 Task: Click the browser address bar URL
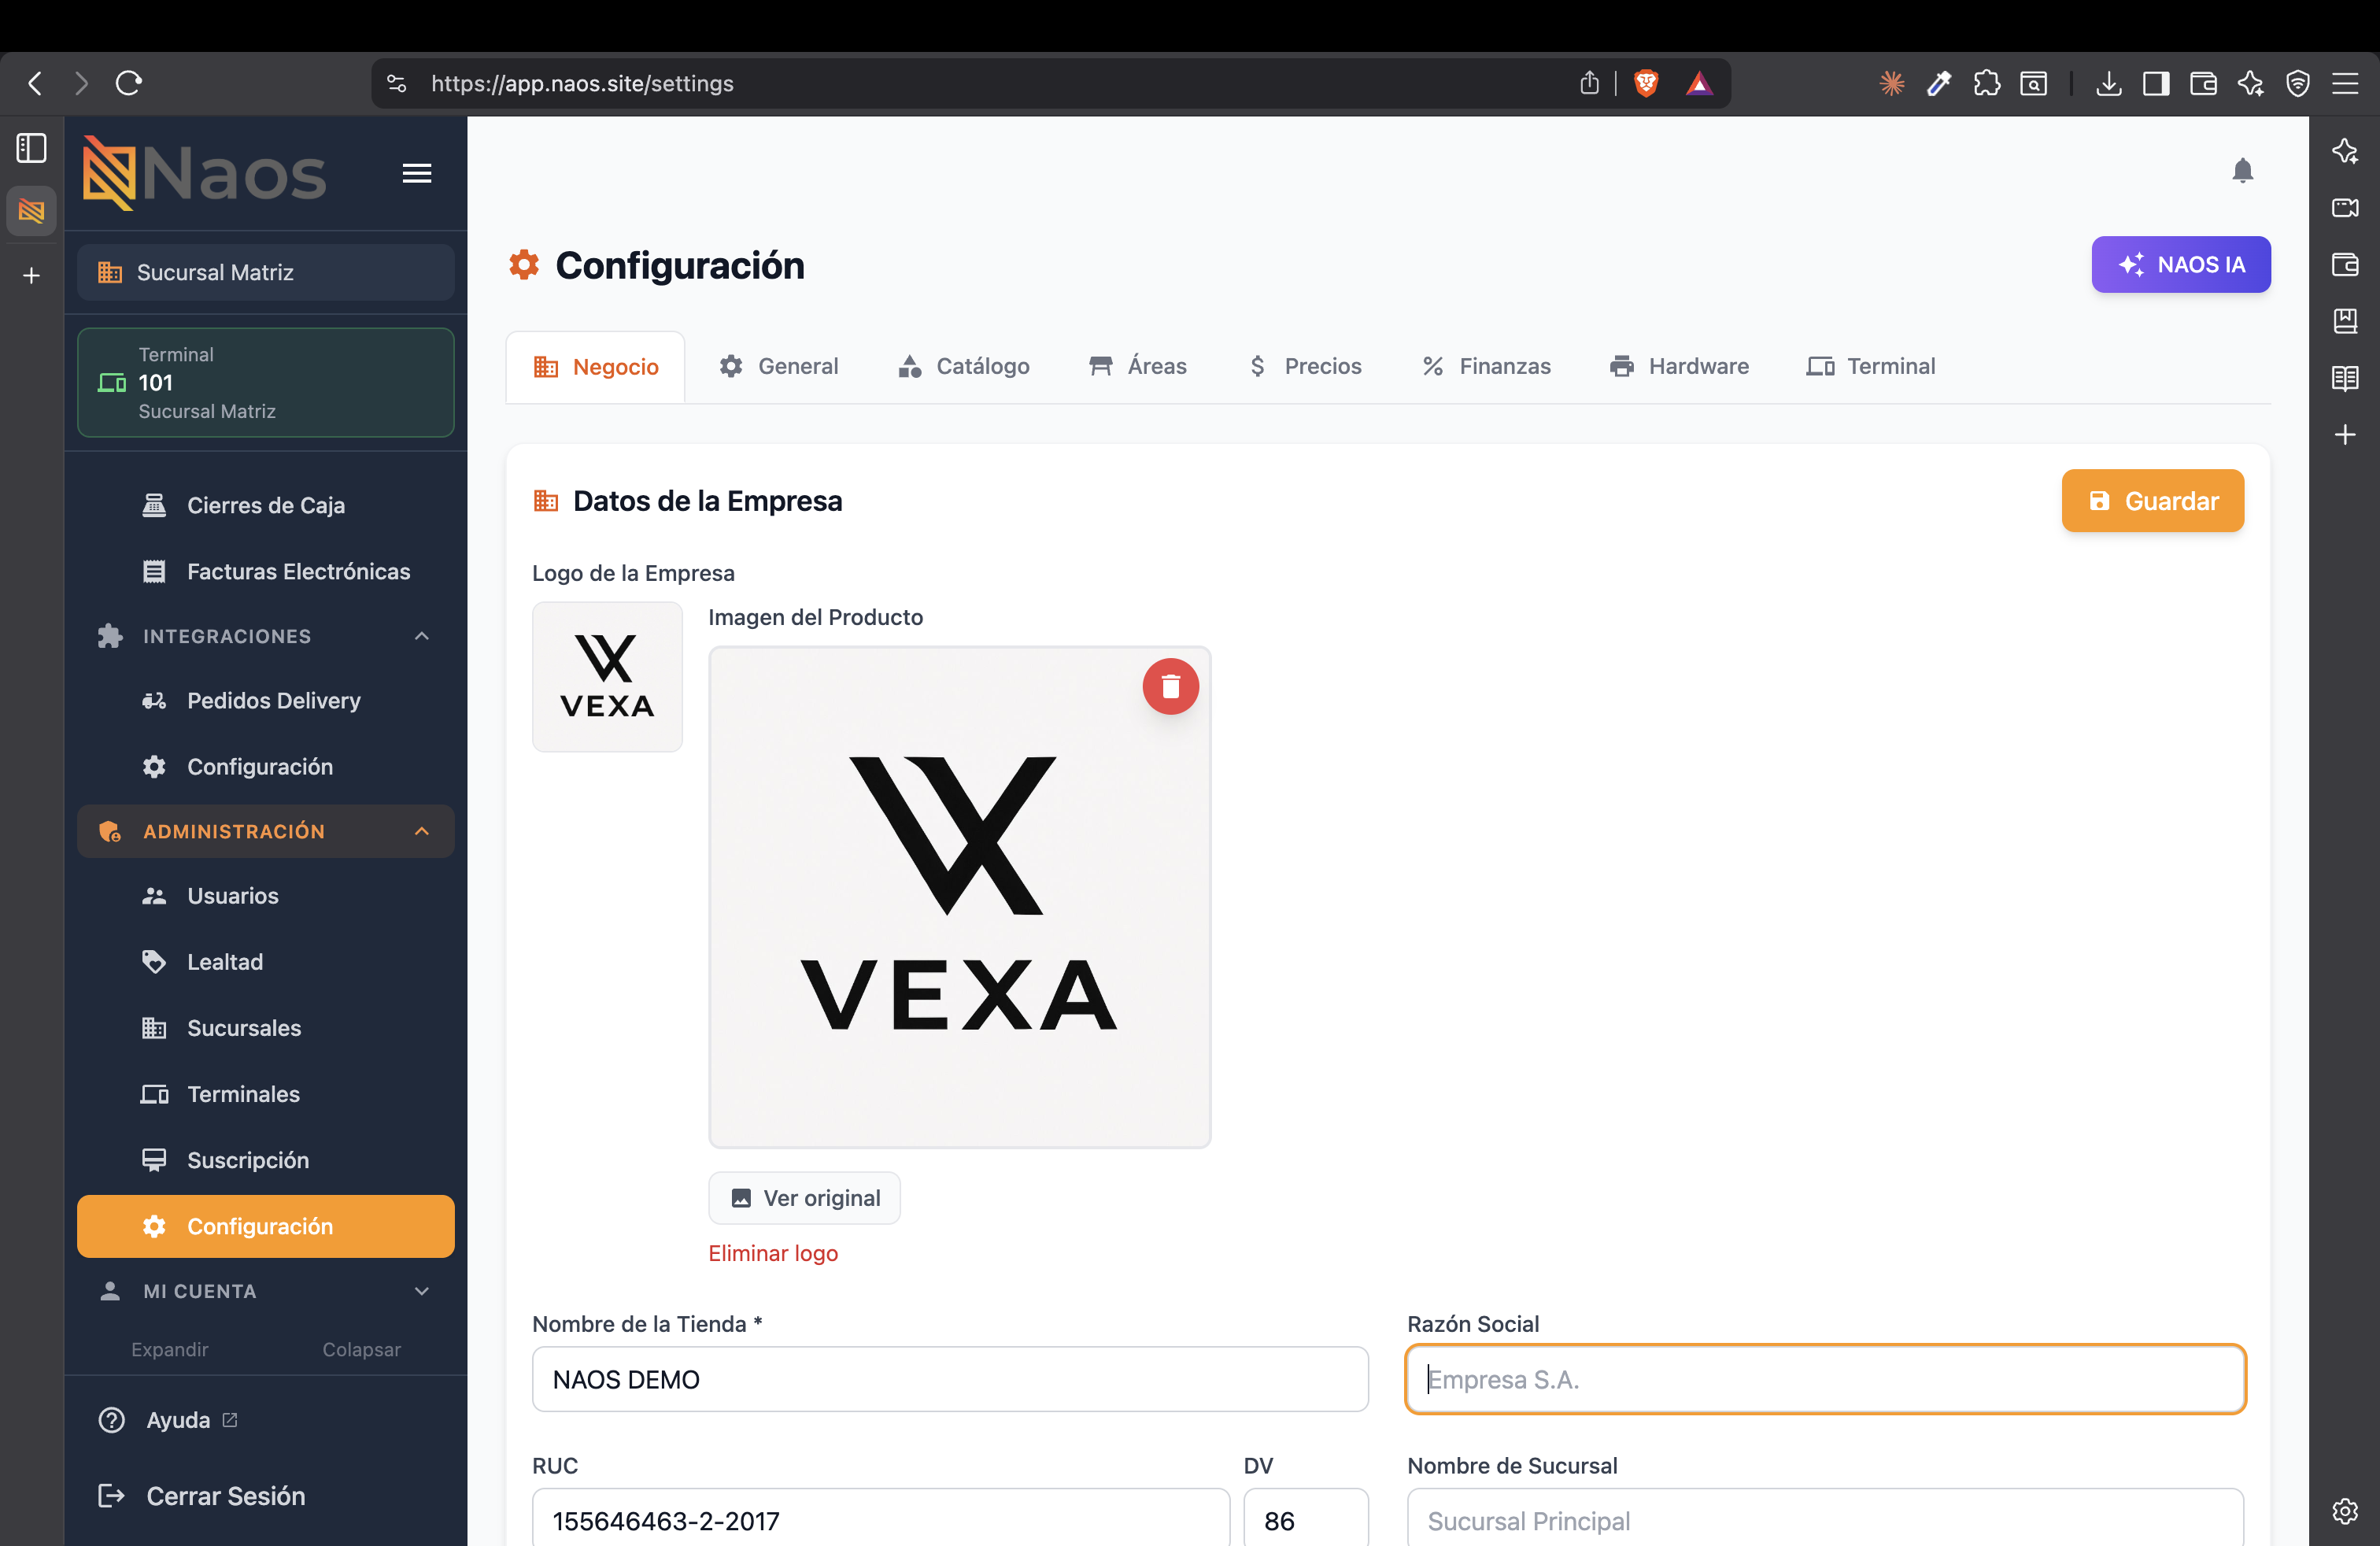[582, 83]
